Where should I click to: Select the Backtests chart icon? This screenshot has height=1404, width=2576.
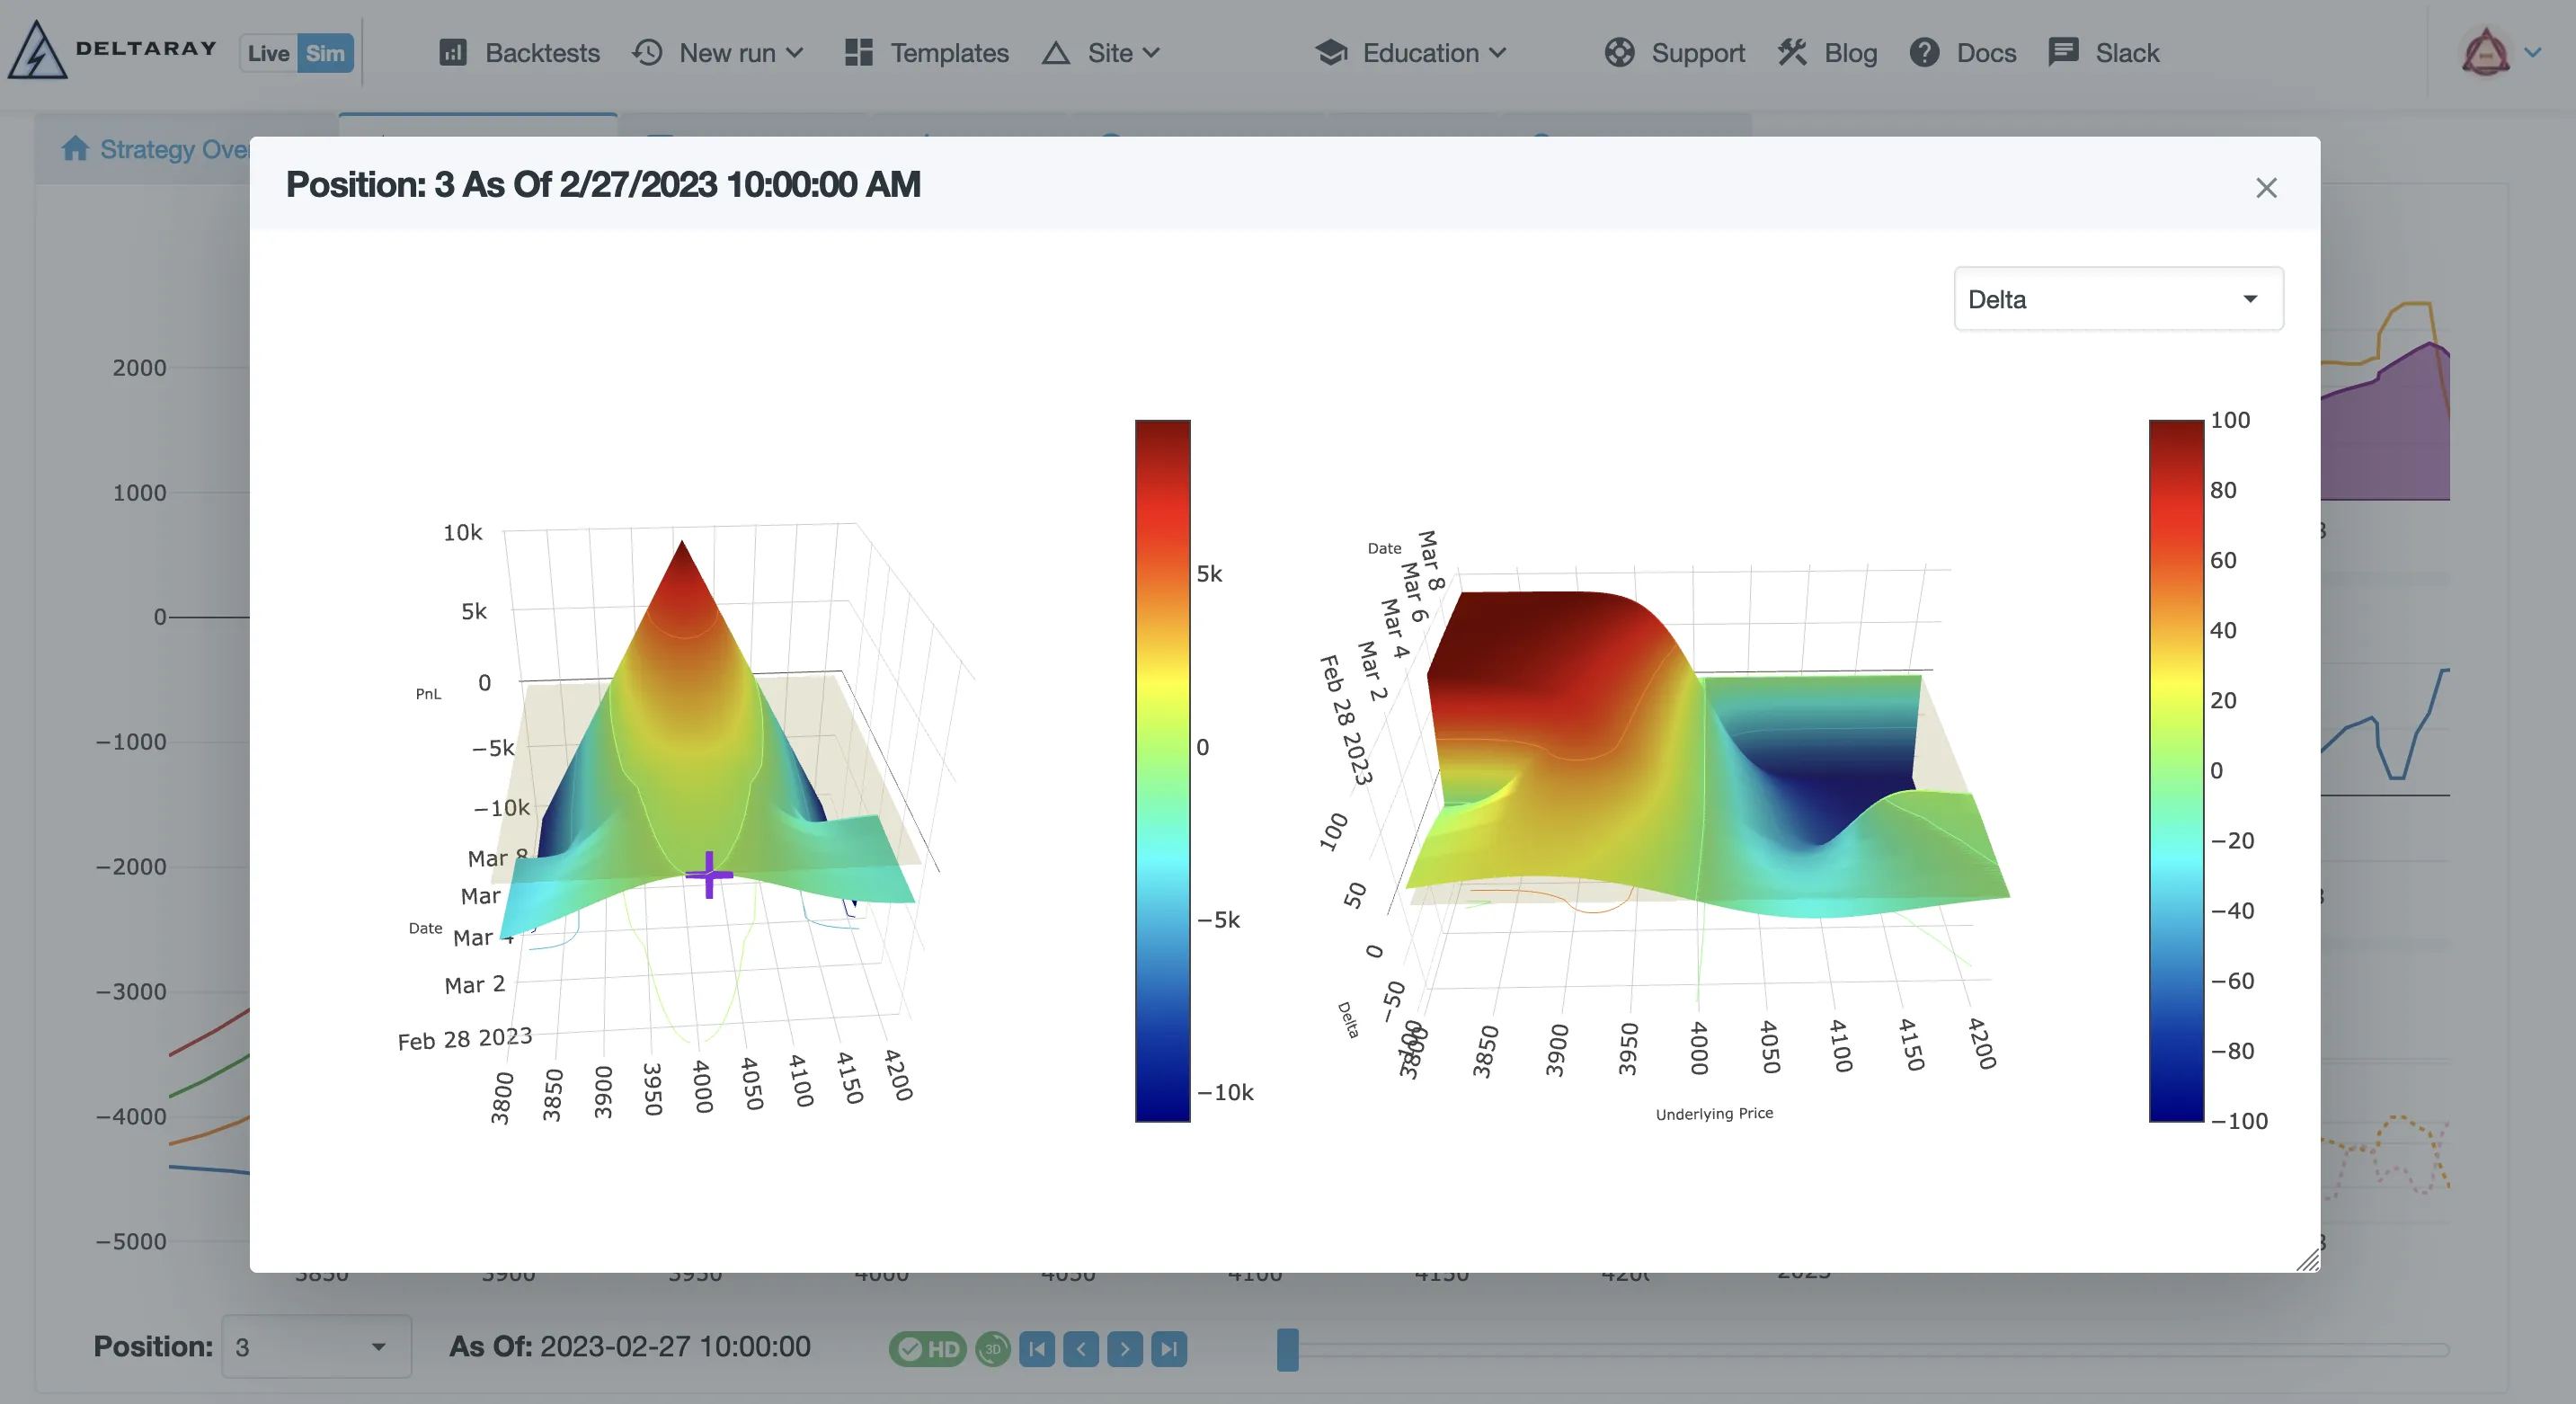[x=453, y=52]
